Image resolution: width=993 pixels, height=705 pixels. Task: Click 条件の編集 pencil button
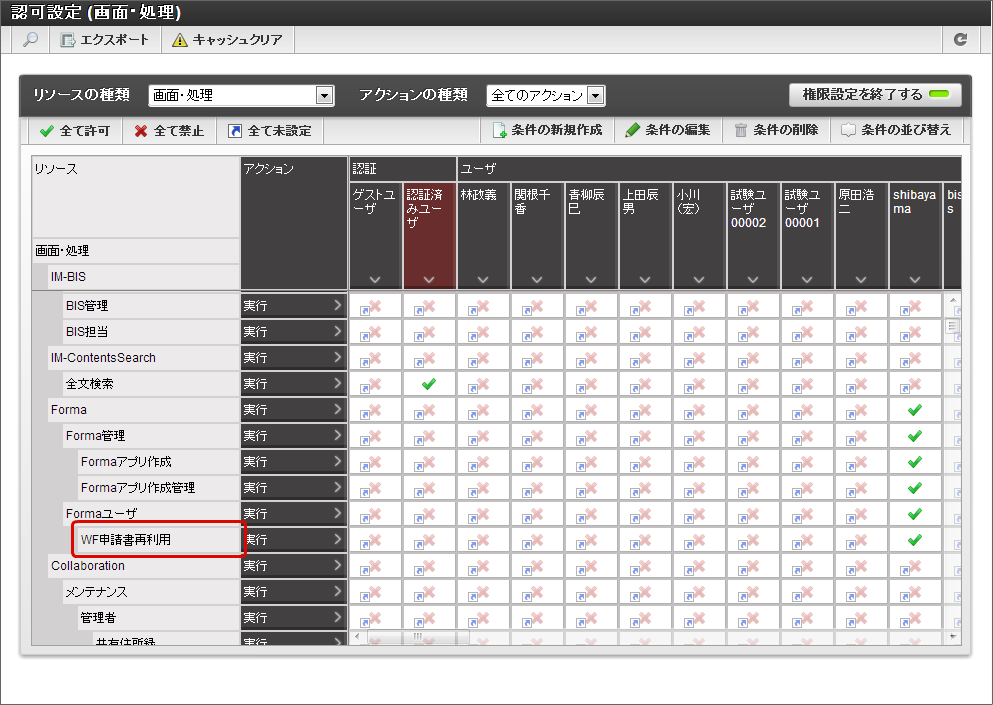(668, 130)
